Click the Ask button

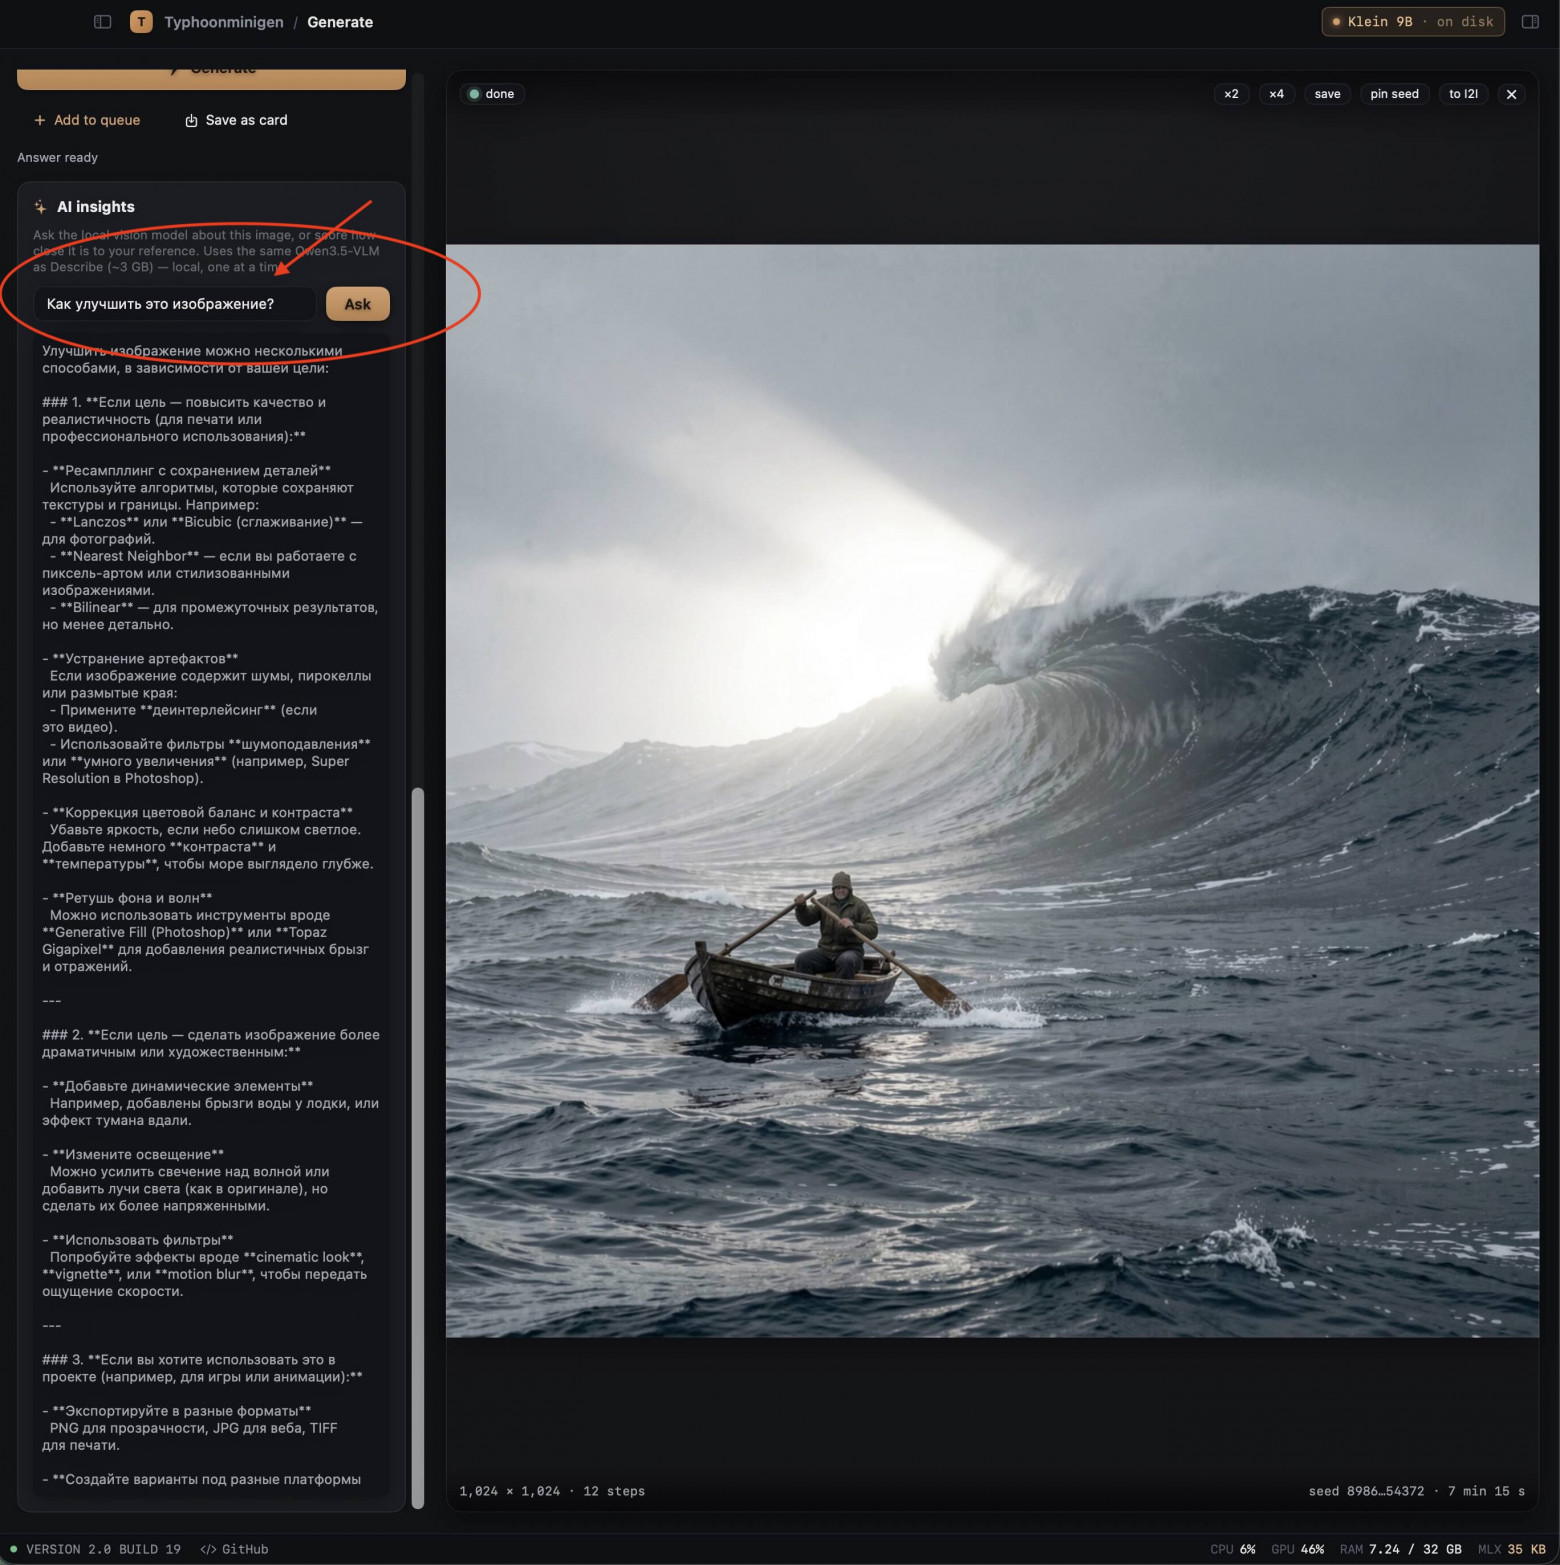click(x=358, y=304)
